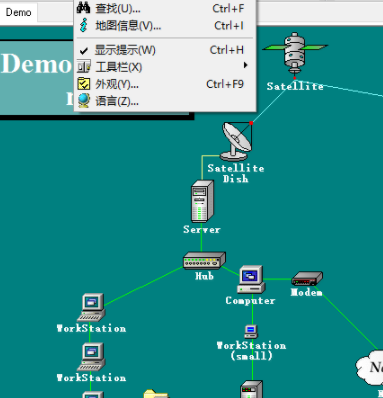Open 语言(Z)... language settings
The image size is (383, 398).
tap(165, 101)
